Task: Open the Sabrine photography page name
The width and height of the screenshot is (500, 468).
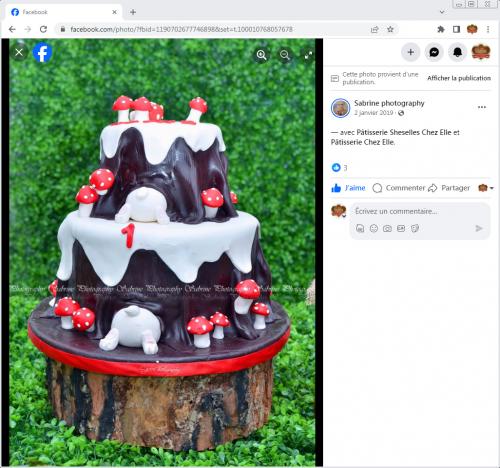Action: 389,103
